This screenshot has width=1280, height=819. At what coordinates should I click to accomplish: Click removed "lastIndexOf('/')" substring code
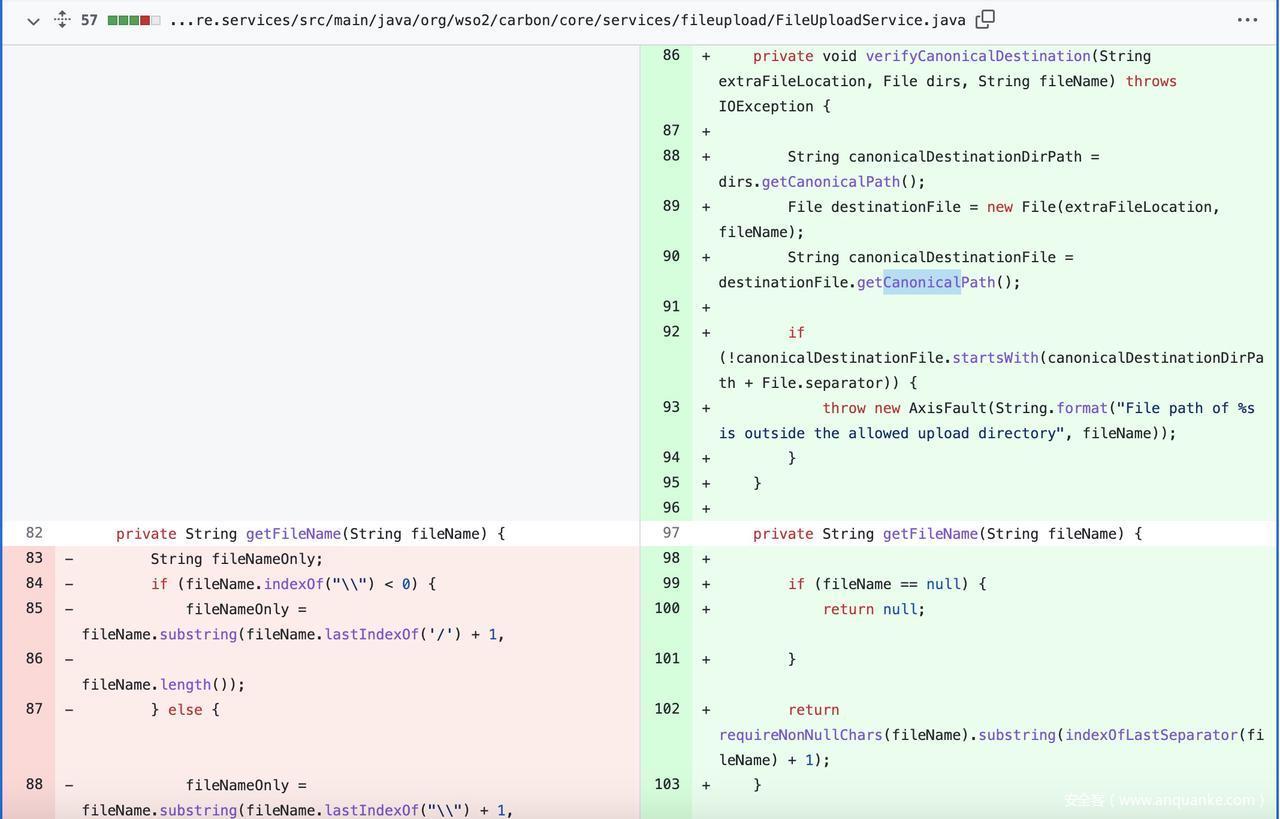coord(293,635)
